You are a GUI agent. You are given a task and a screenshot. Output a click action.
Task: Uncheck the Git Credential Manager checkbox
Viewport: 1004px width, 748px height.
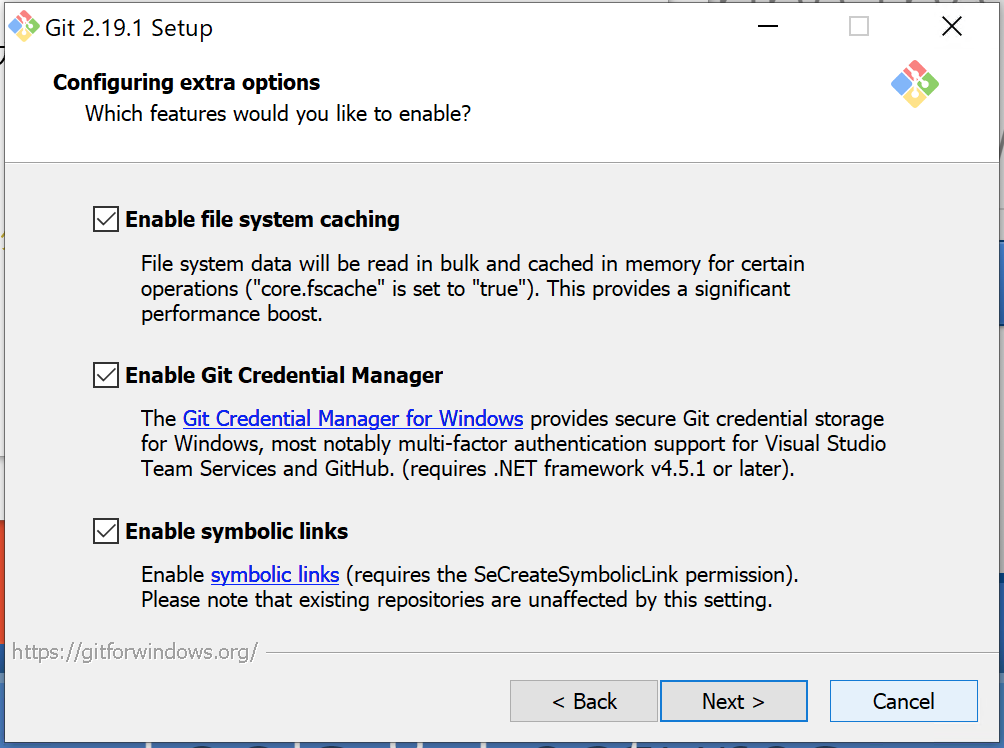point(105,376)
